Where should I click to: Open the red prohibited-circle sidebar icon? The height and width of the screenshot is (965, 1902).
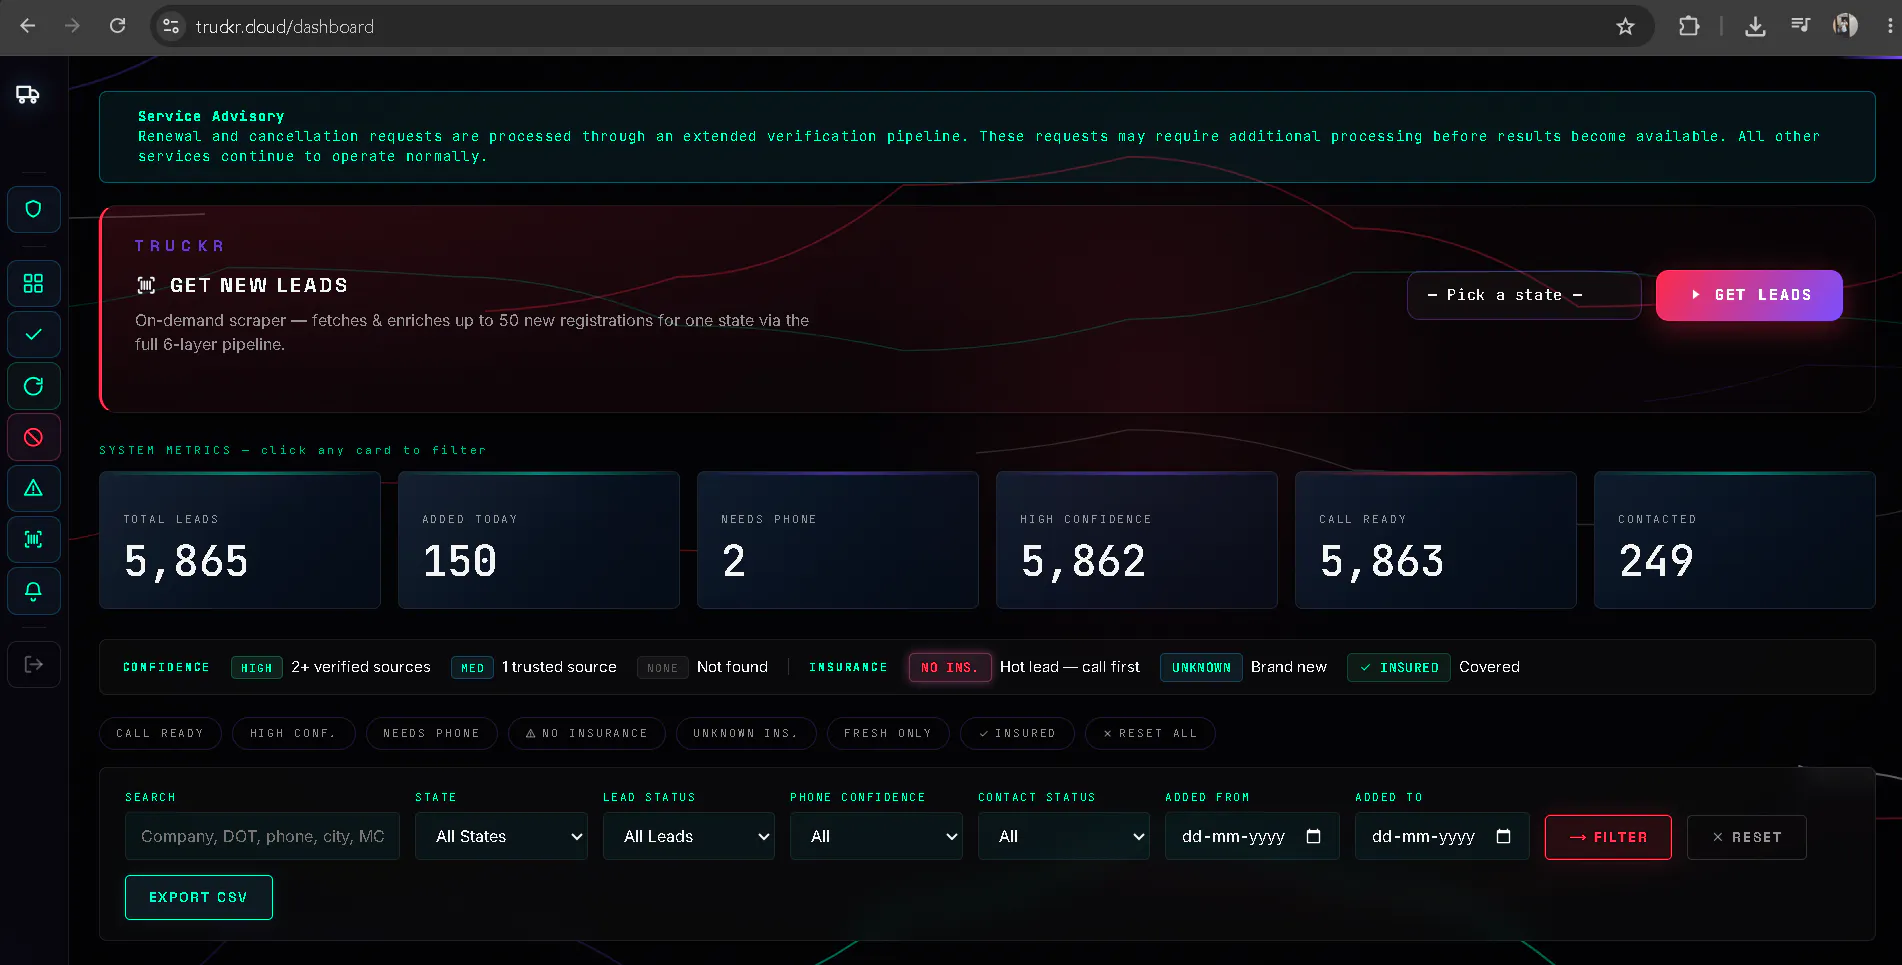pyautogui.click(x=33, y=437)
